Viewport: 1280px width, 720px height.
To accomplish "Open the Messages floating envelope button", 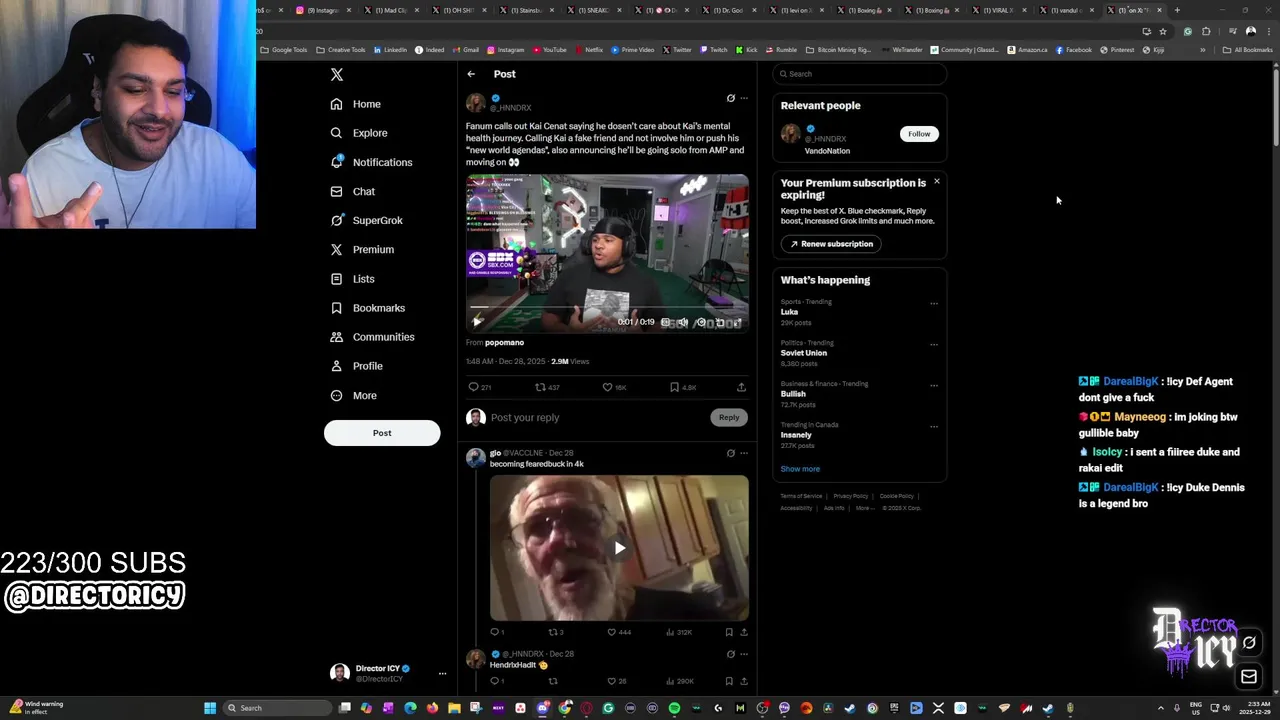I will (x=1249, y=677).
